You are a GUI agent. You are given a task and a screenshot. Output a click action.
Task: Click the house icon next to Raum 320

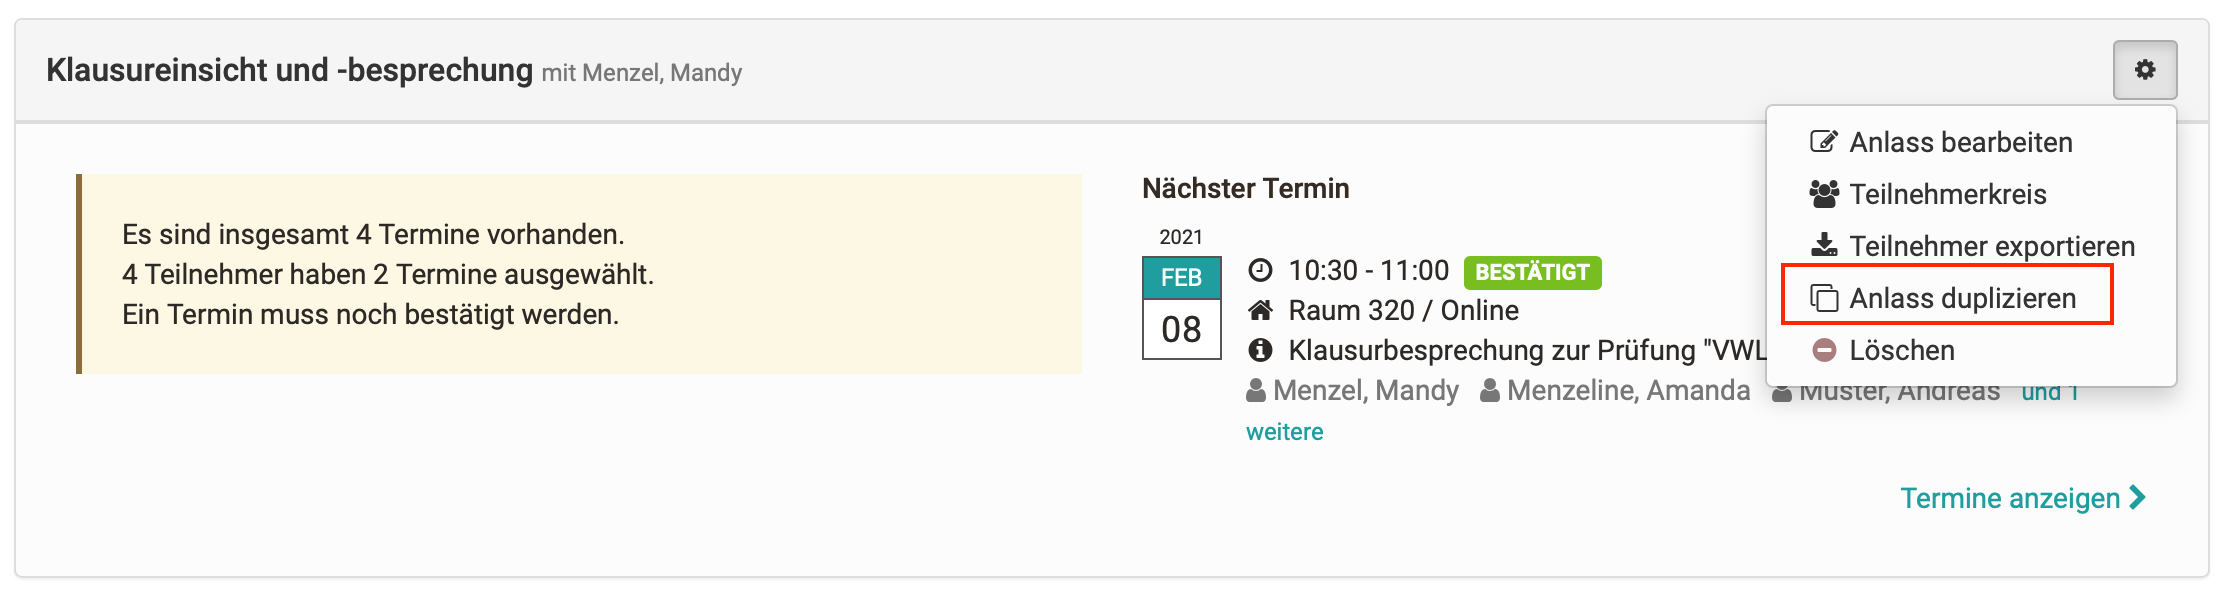tap(1260, 310)
